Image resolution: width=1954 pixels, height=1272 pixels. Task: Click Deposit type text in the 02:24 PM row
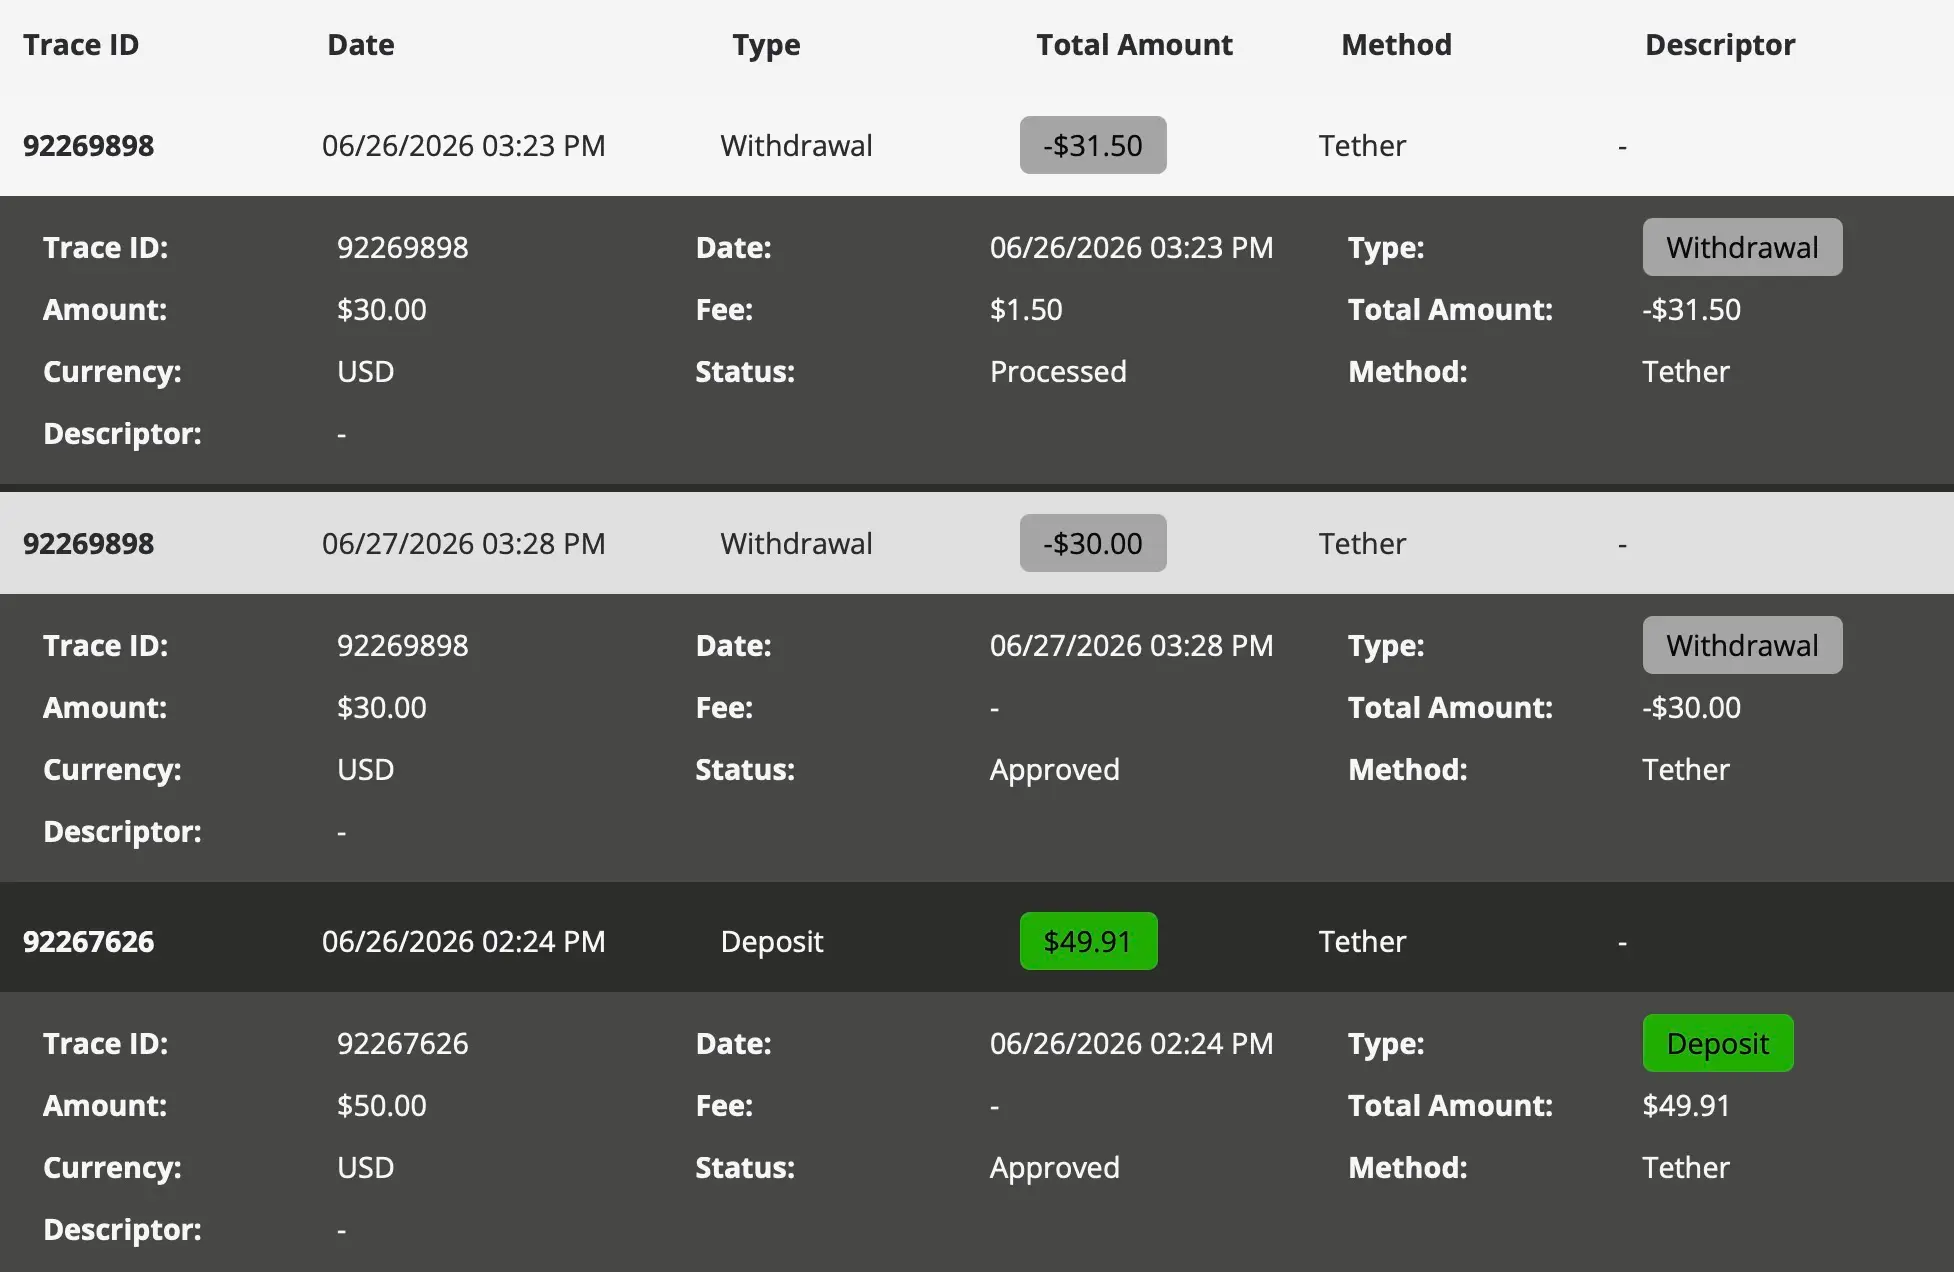[x=772, y=942]
